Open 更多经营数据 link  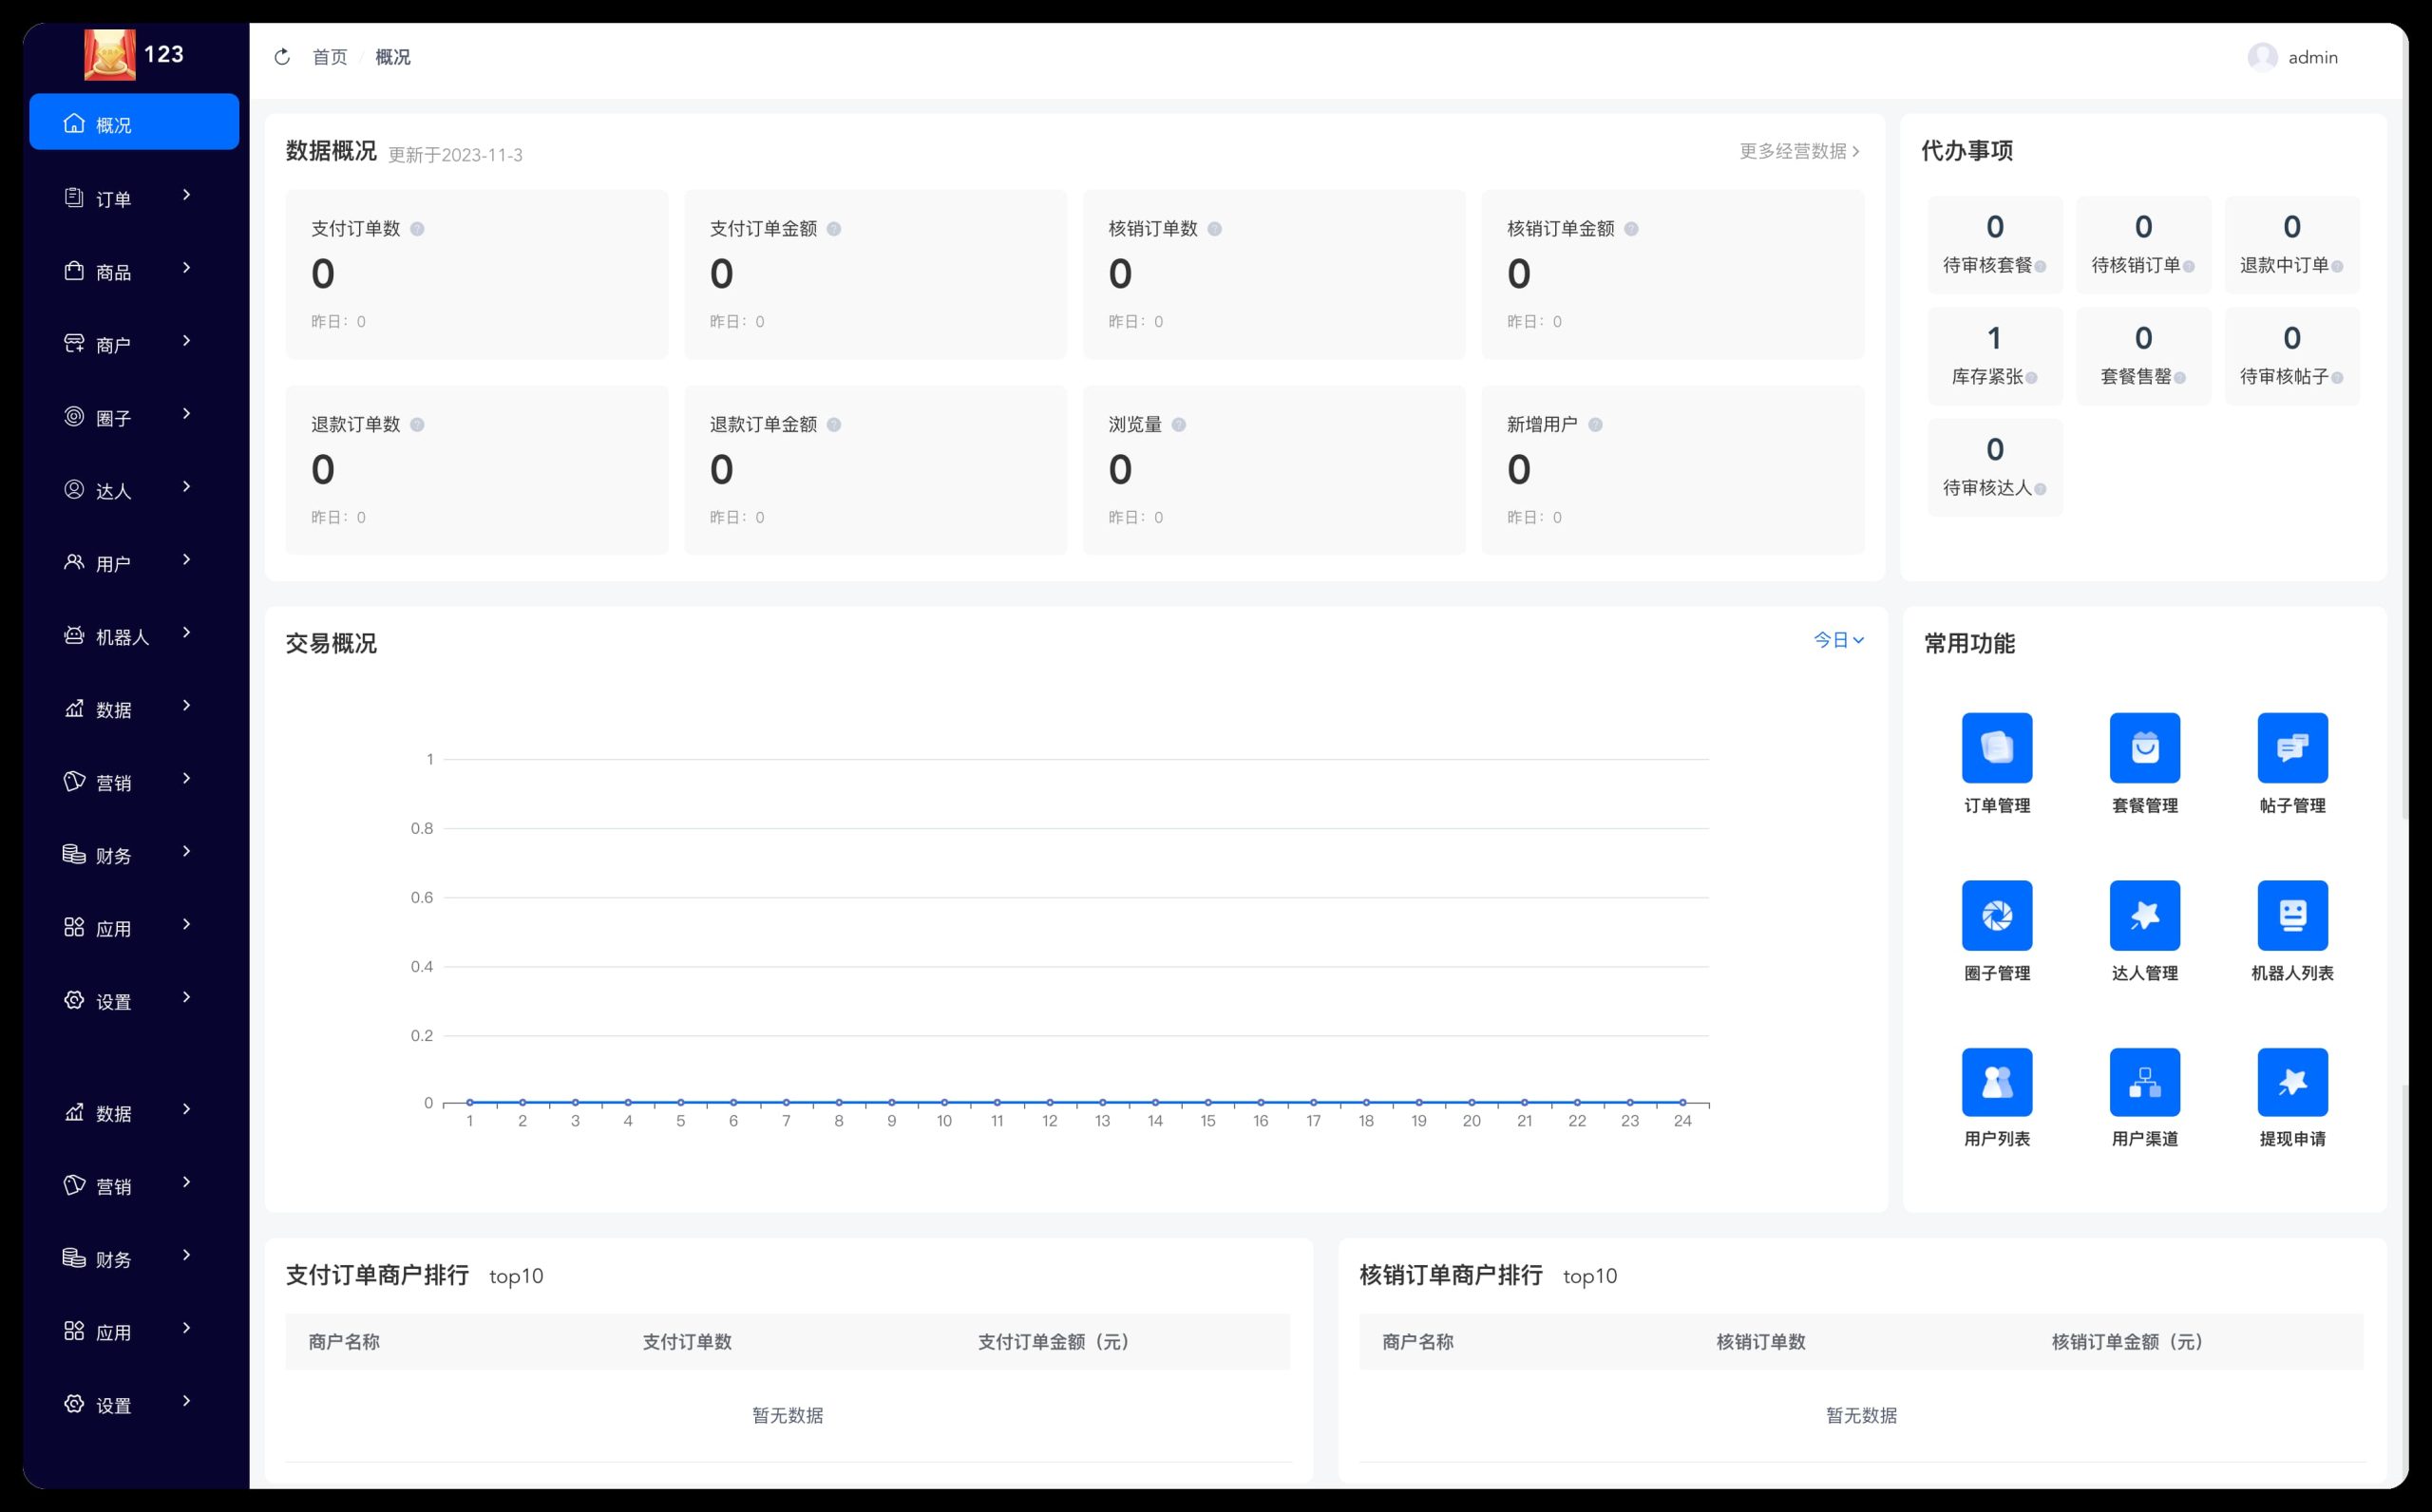pyautogui.click(x=1798, y=151)
